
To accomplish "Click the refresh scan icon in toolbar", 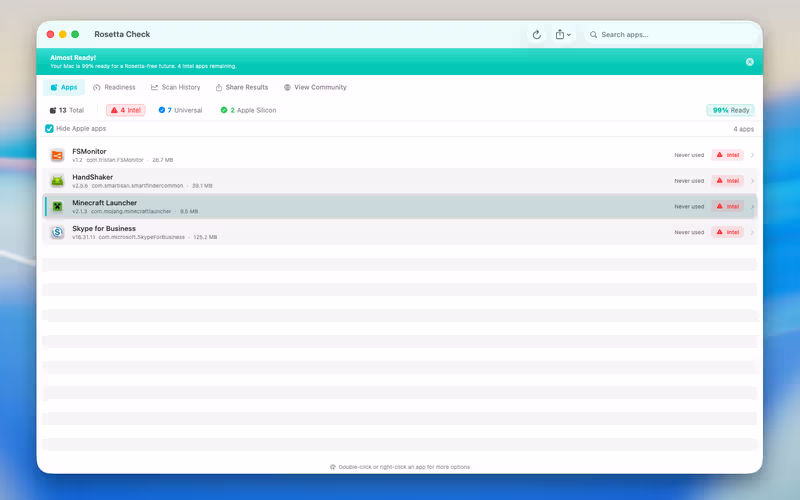I will (536, 35).
